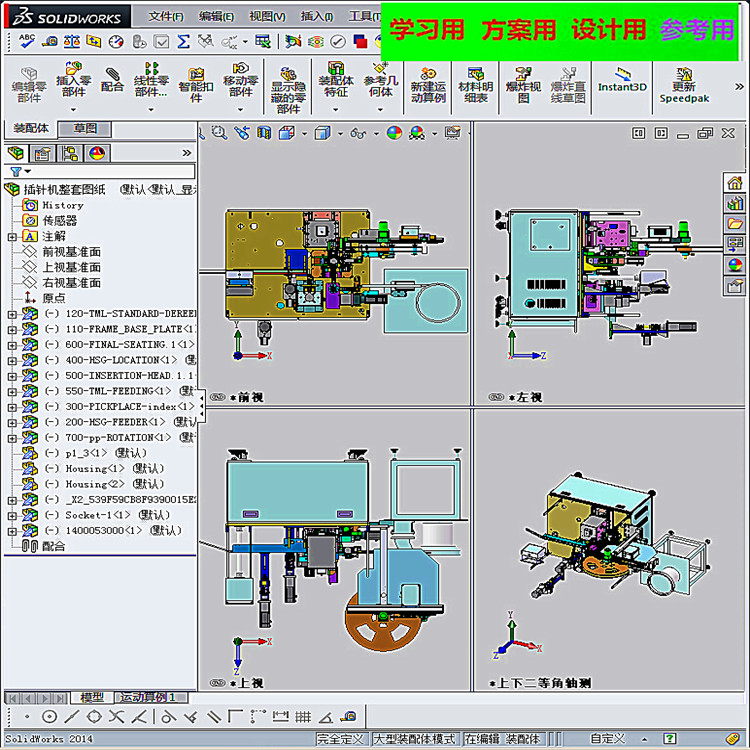Select Housing<2> in the tree
Viewport: 750px width, 750px height.
[x=114, y=484]
